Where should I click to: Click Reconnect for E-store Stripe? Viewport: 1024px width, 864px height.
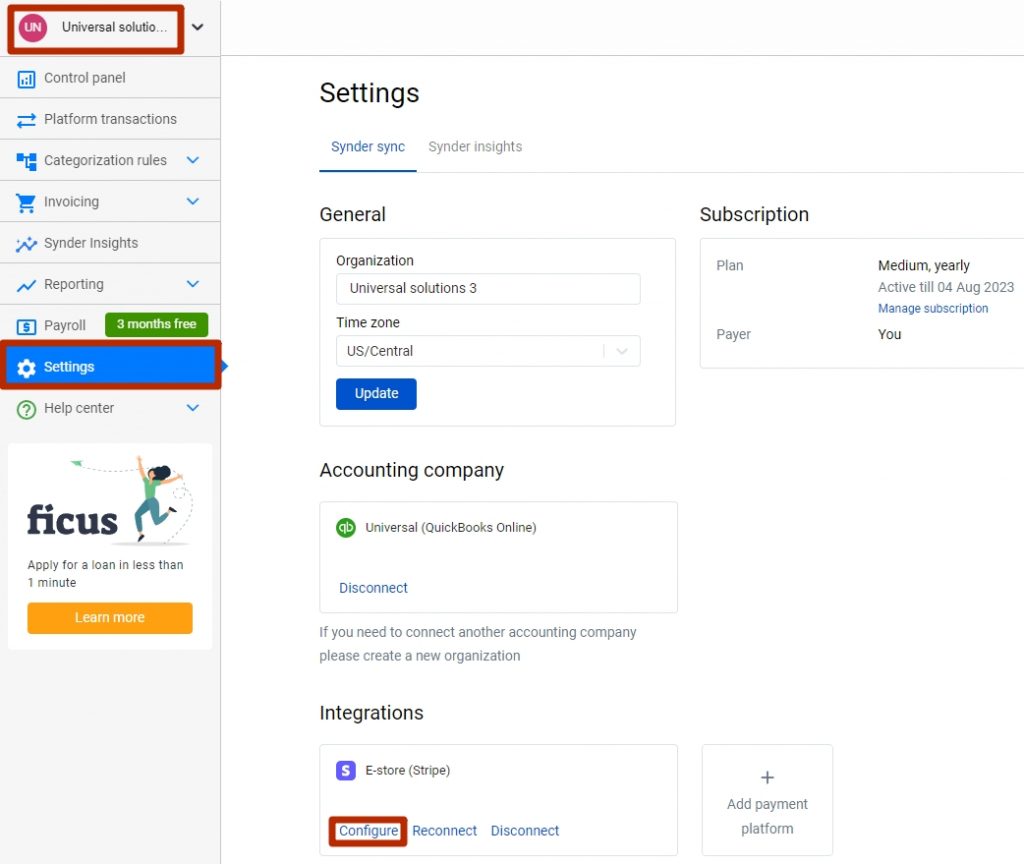444,831
